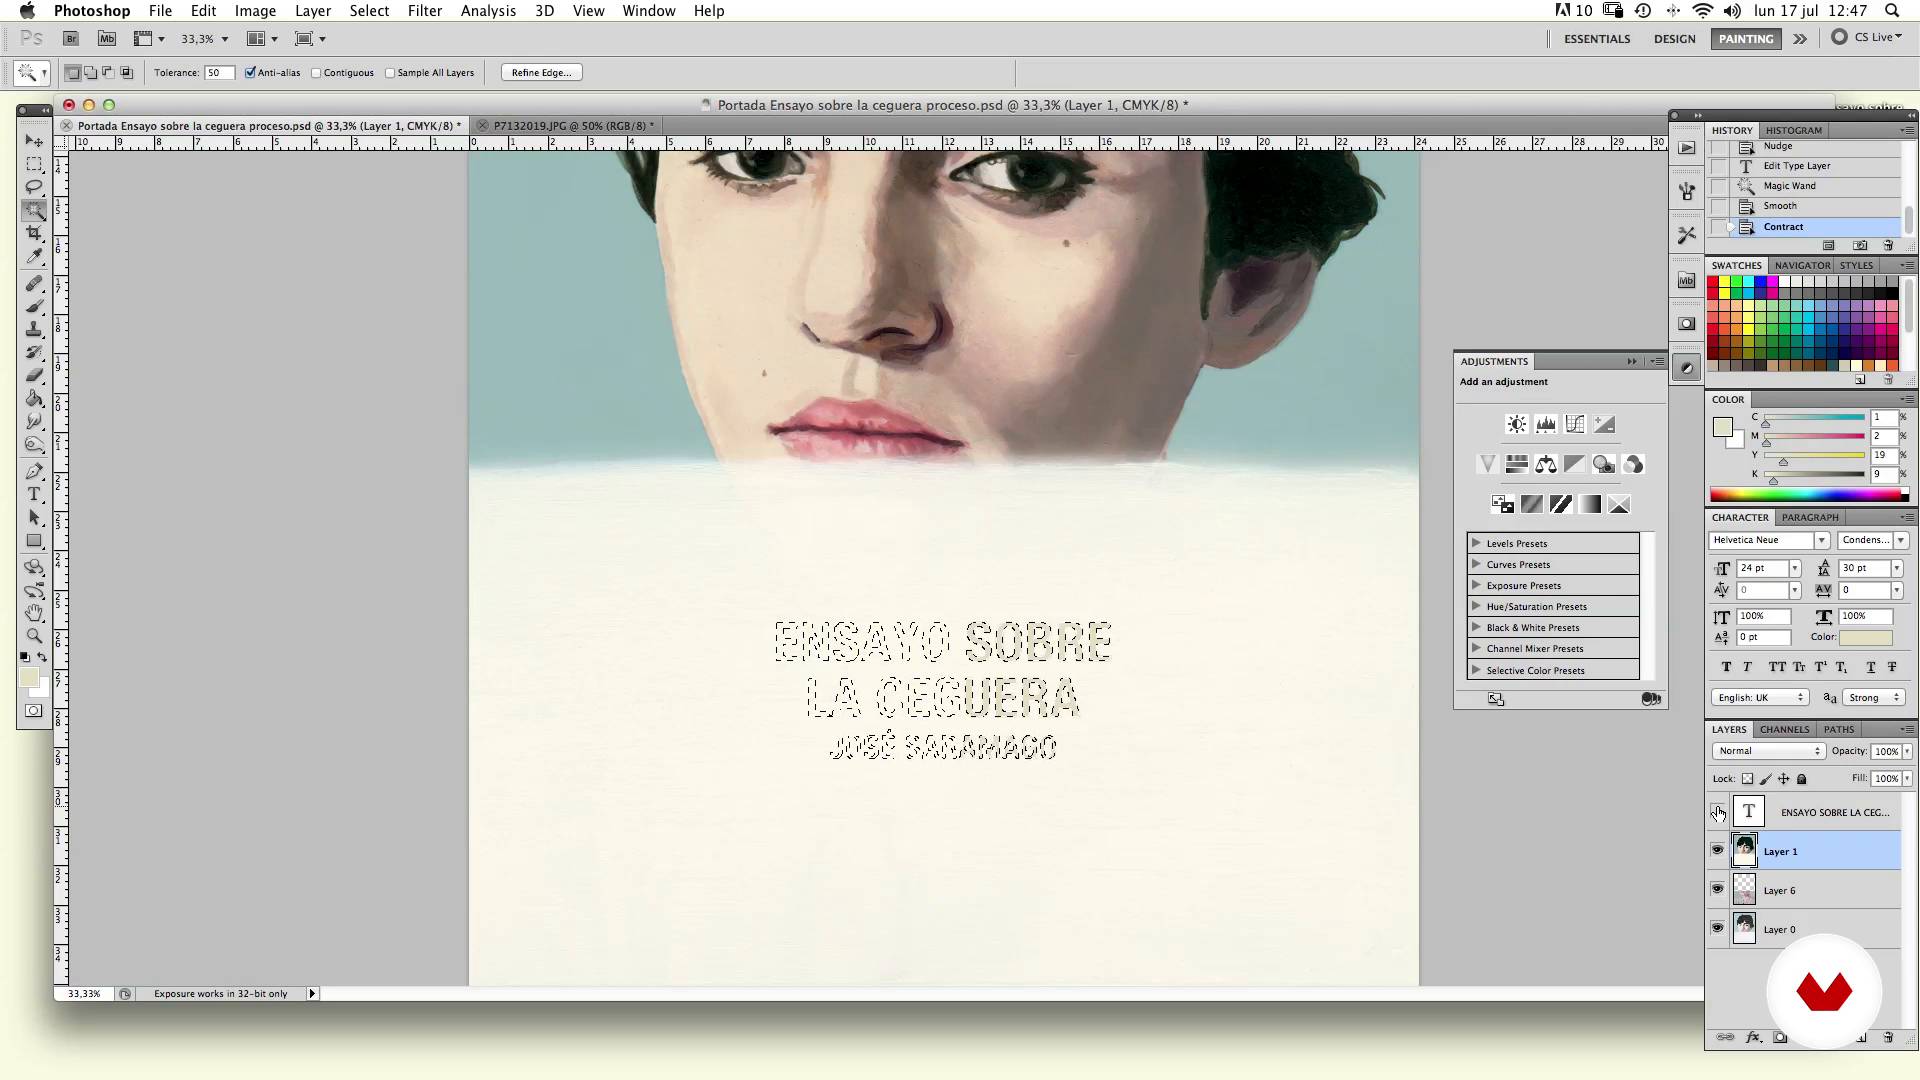Add a Color Balance adjustment
Image resolution: width=1920 pixels, height=1080 pixels.
(1546, 464)
